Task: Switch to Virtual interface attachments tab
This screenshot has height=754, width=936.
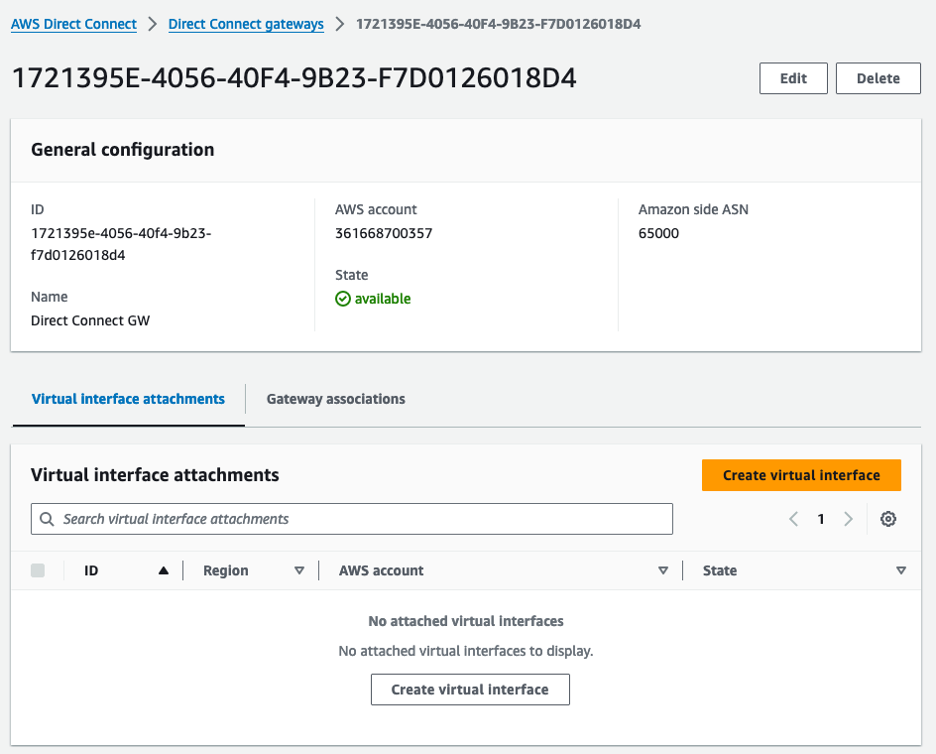Action: pyautogui.click(x=128, y=399)
